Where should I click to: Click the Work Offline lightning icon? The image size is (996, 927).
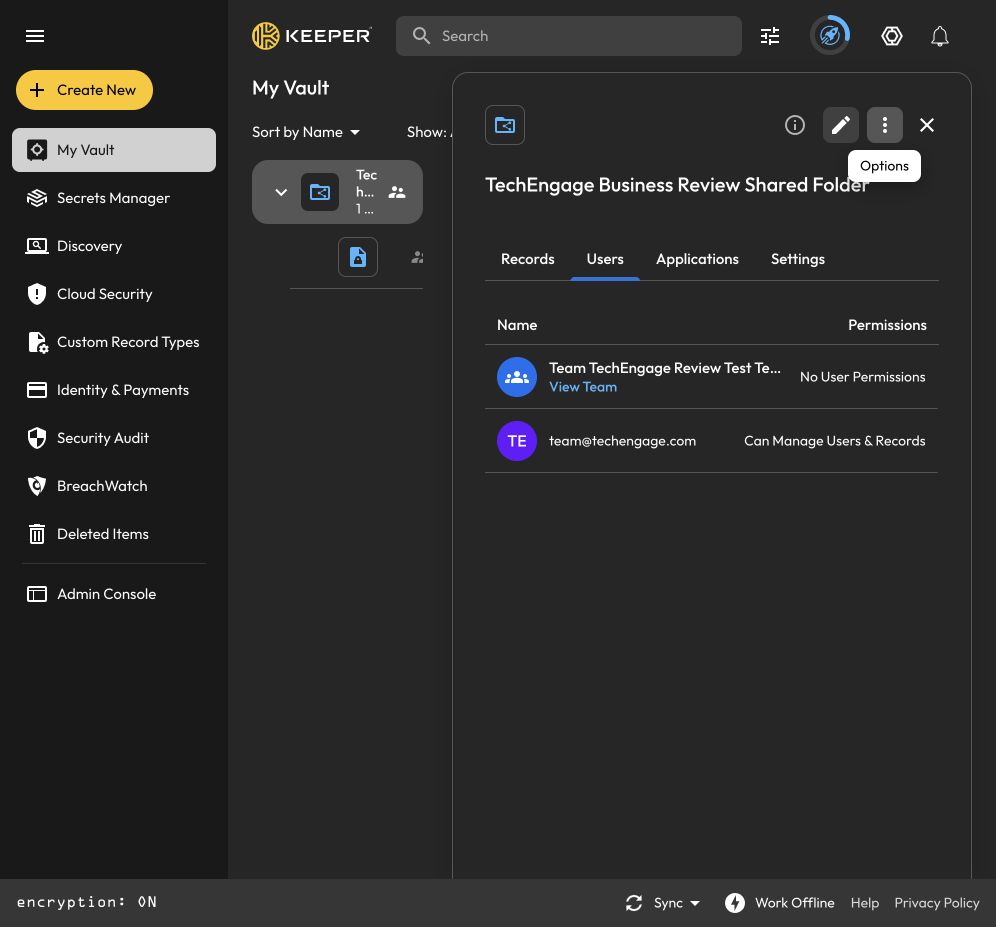click(x=735, y=903)
